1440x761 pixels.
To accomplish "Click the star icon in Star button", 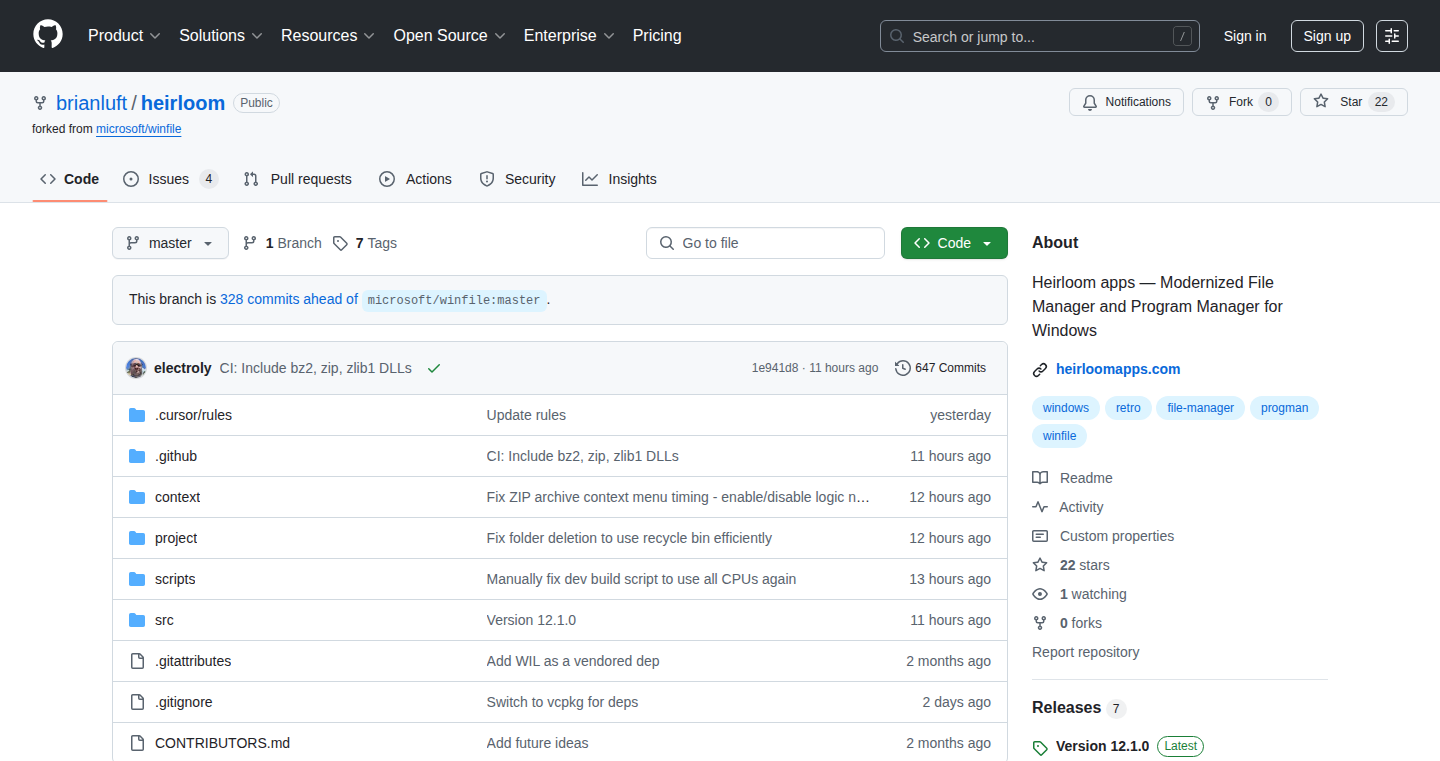I will 1321,102.
